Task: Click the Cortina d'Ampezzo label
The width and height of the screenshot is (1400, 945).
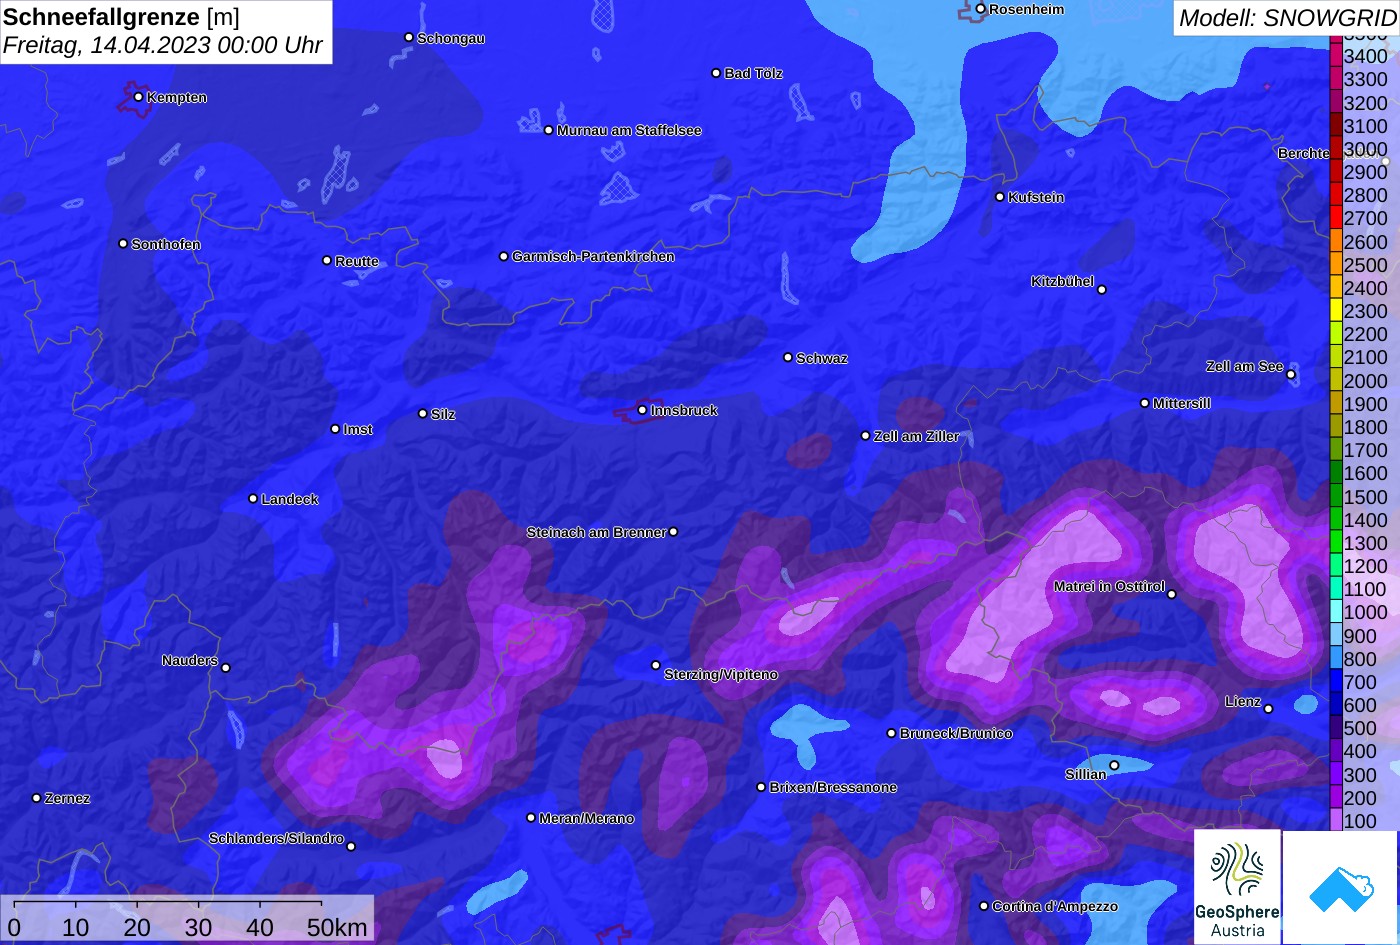Action: pos(1055,906)
